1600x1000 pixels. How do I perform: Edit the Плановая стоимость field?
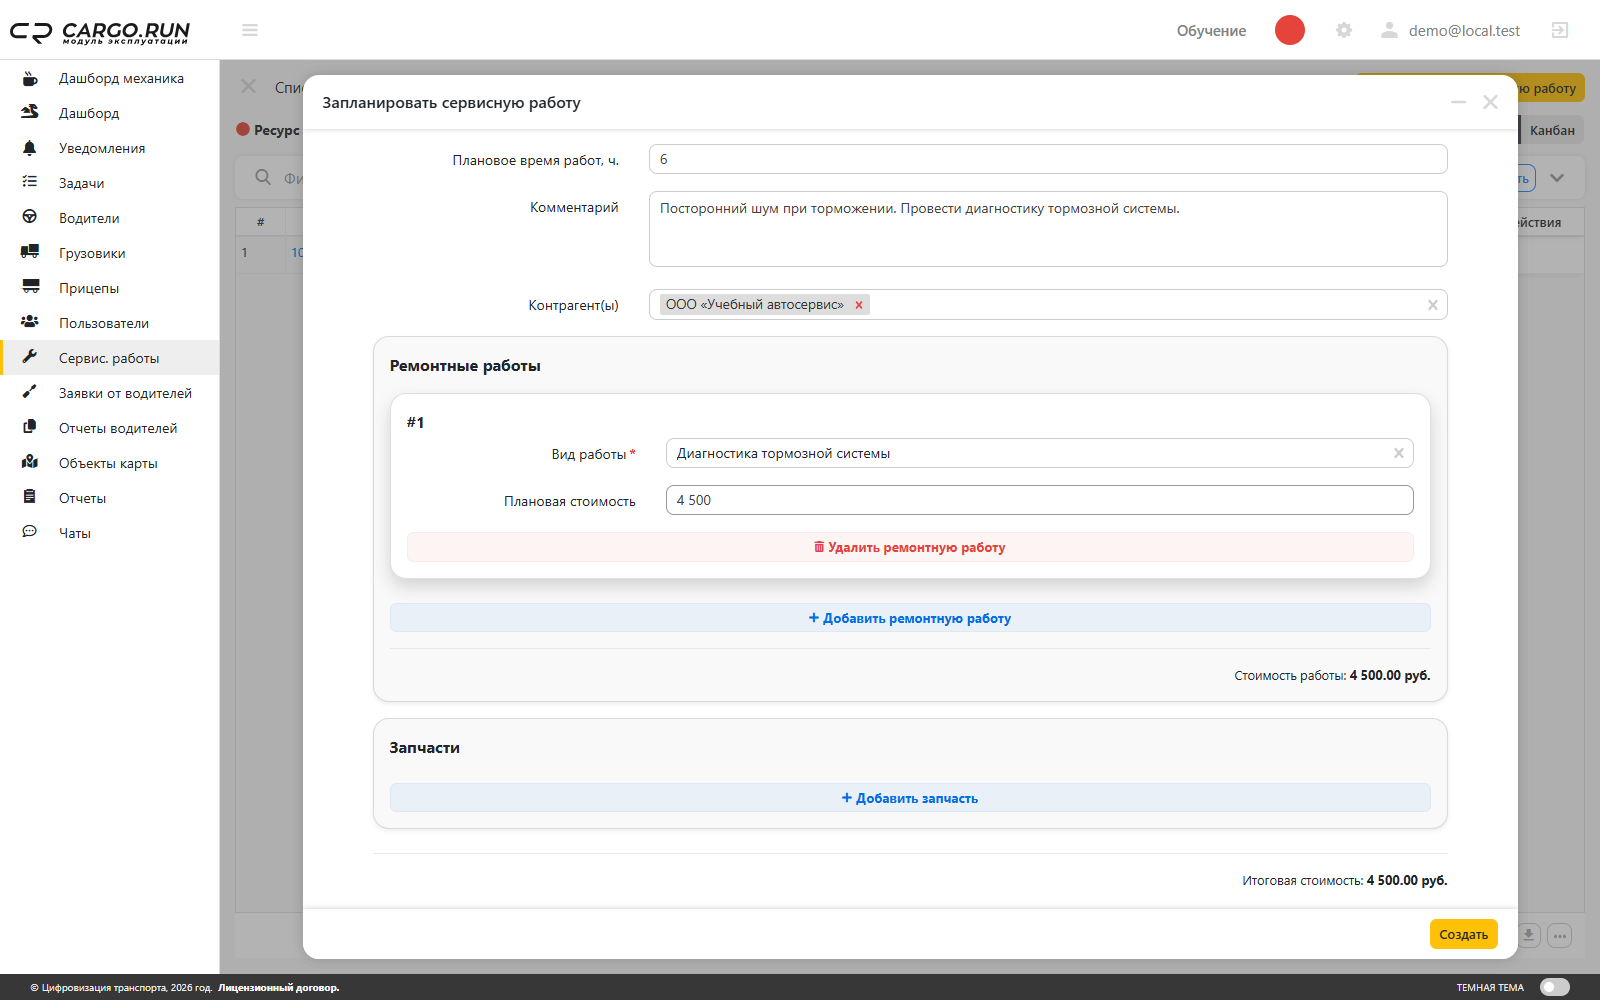click(1040, 500)
